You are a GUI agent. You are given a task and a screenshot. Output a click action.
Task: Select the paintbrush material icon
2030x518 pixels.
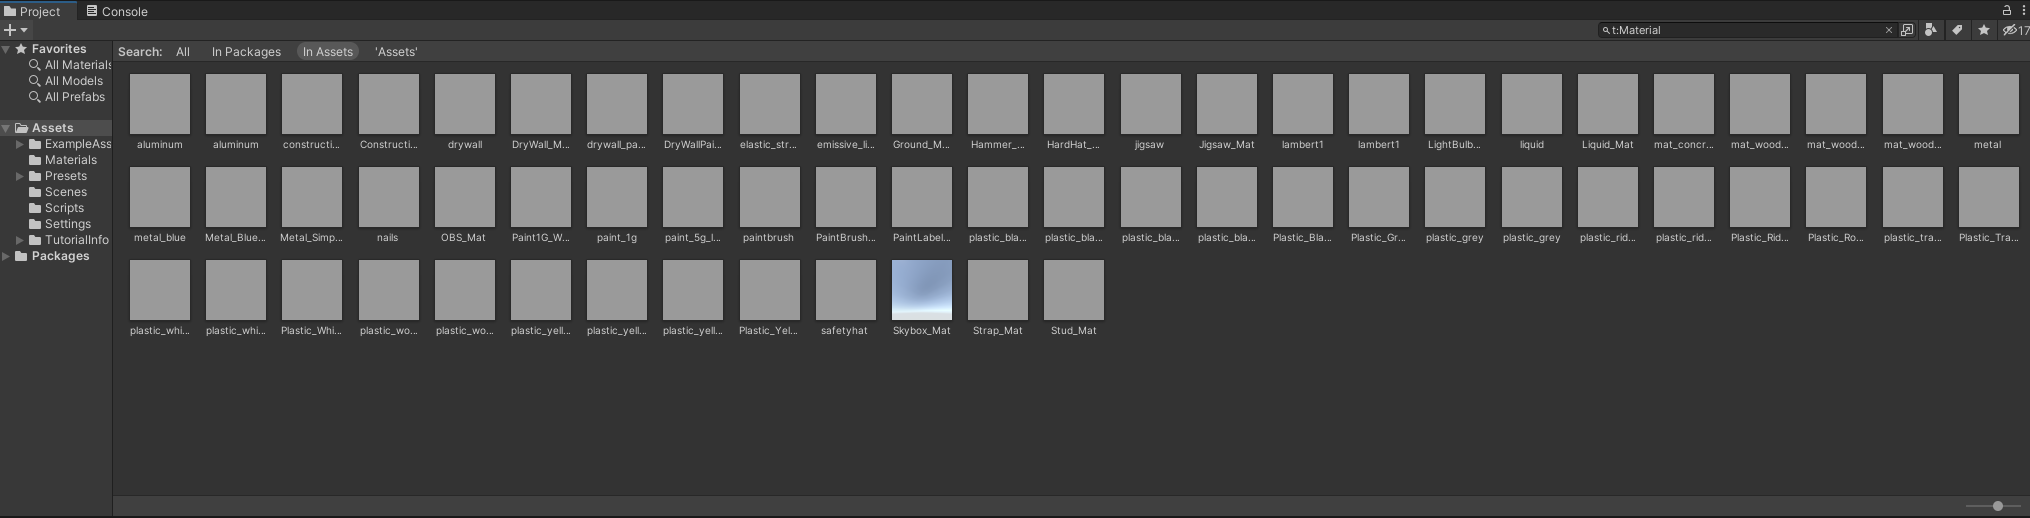point(770,198)
